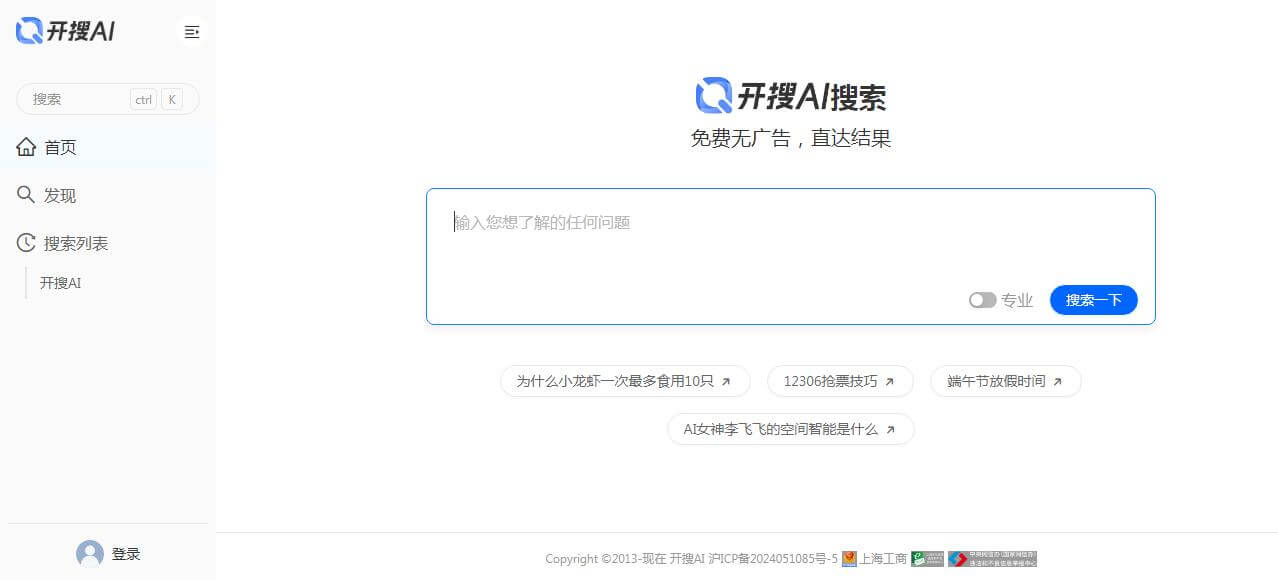
Task: Select the 首页 home icon
Action: (26, 146)
